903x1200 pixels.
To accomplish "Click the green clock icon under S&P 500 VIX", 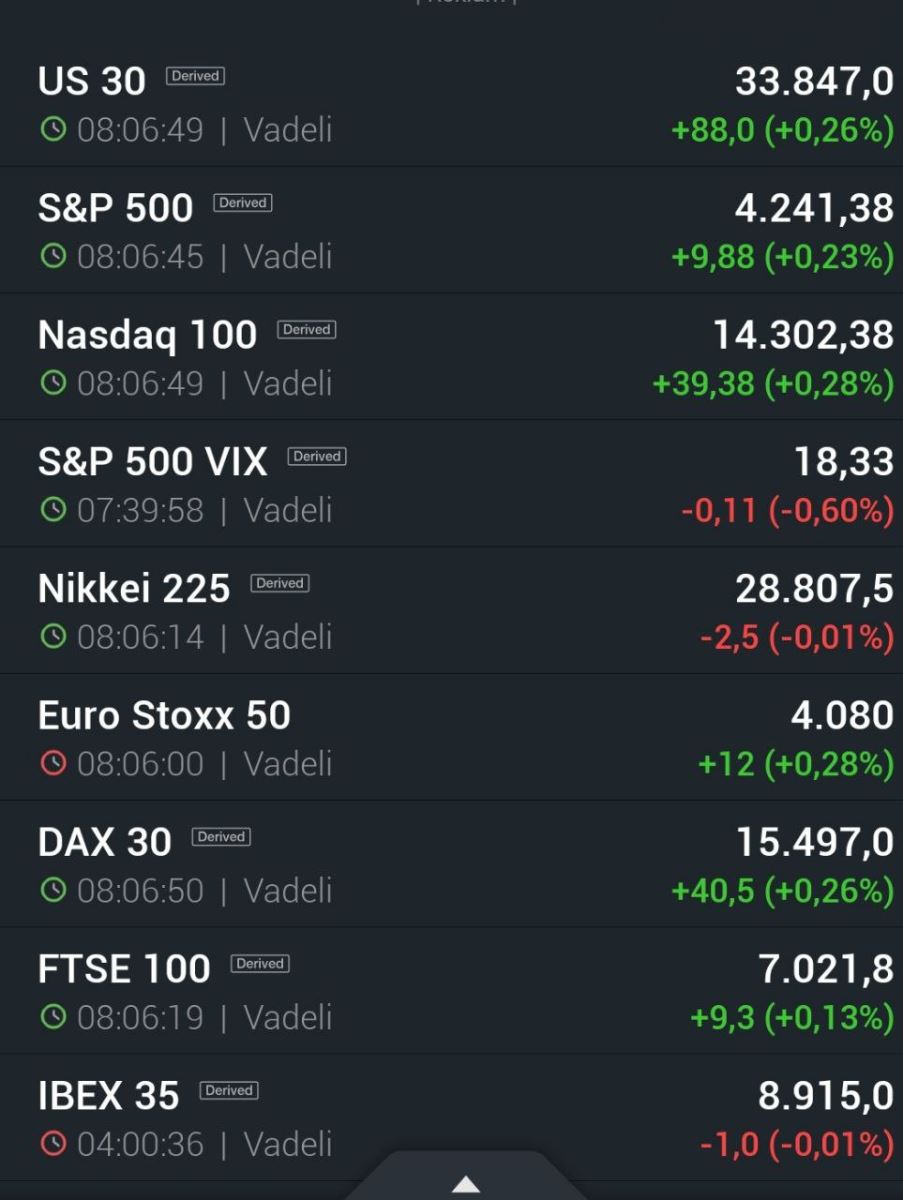I will pos(53,510).
